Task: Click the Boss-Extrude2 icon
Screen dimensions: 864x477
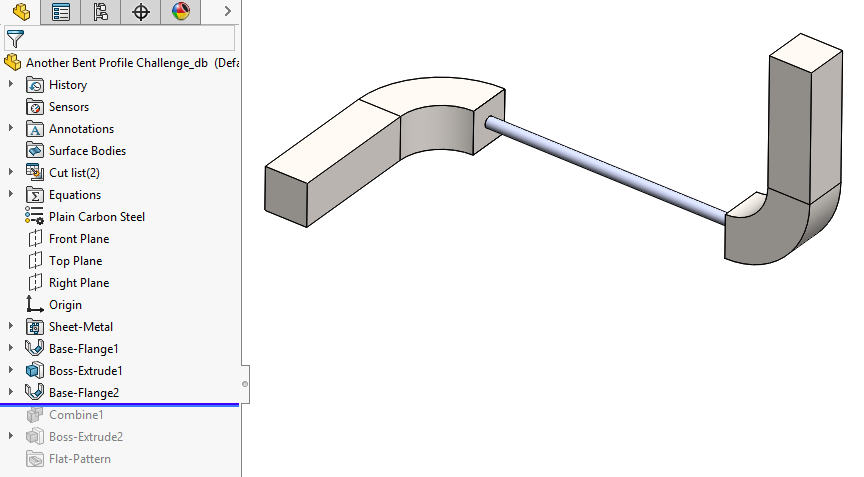Action: [35, 437]
